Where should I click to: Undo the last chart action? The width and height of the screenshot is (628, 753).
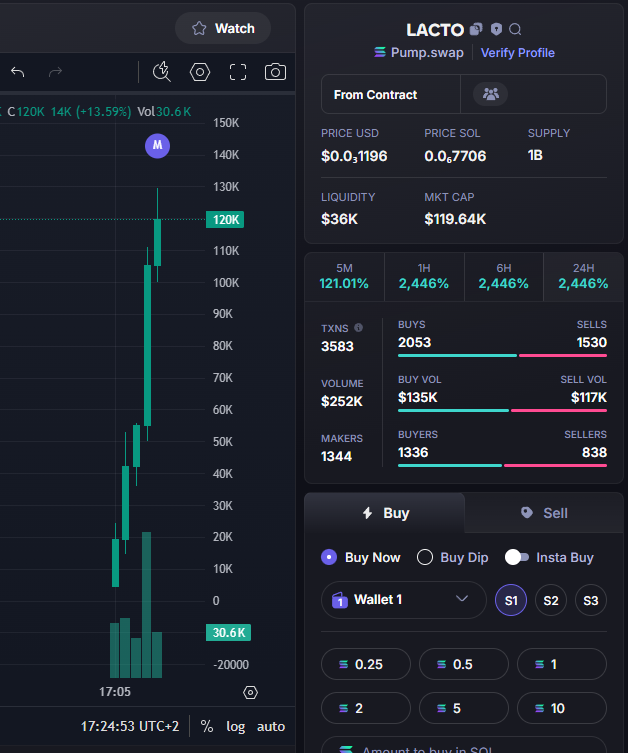pyautogui.click(x=18, y=72)
